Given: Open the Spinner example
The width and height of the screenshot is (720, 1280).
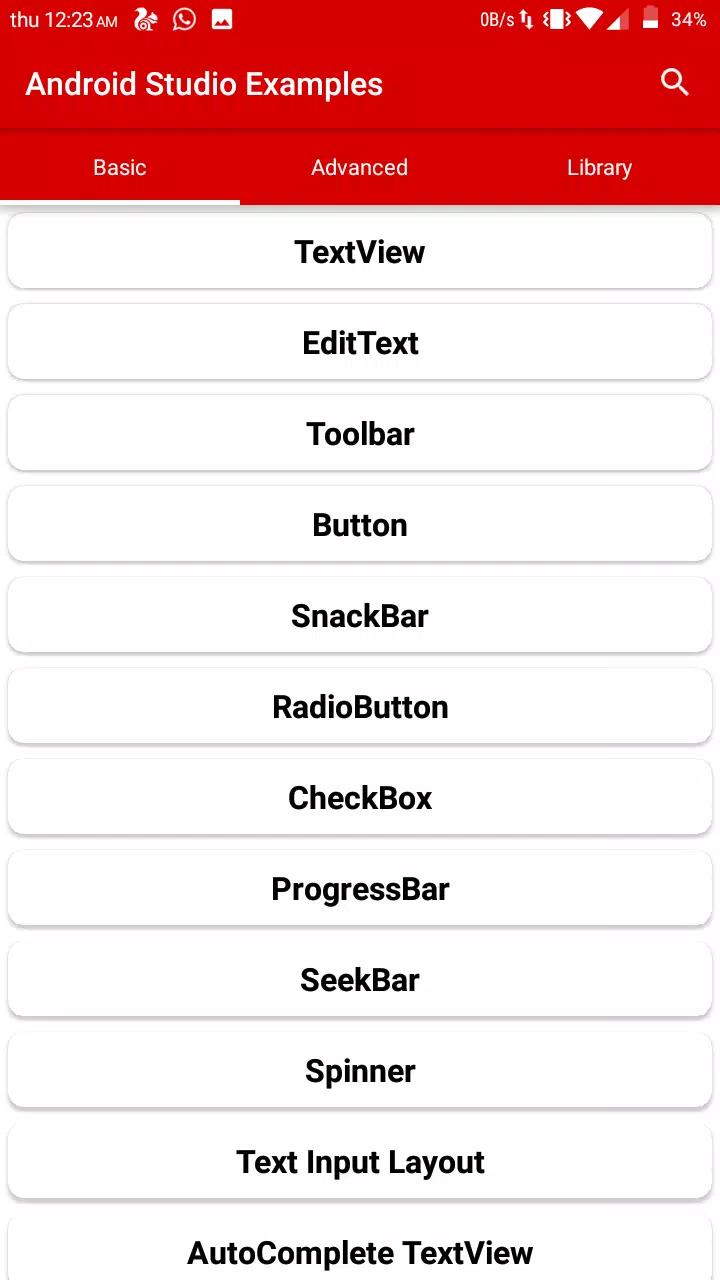Looking at the screenshot, I should point(360,1071).
